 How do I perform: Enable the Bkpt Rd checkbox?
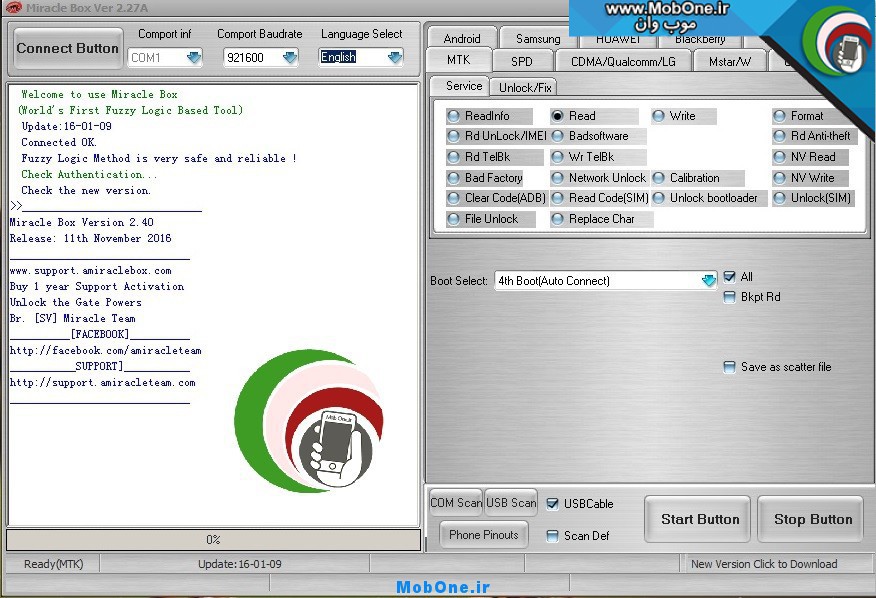tap(729, 297)
